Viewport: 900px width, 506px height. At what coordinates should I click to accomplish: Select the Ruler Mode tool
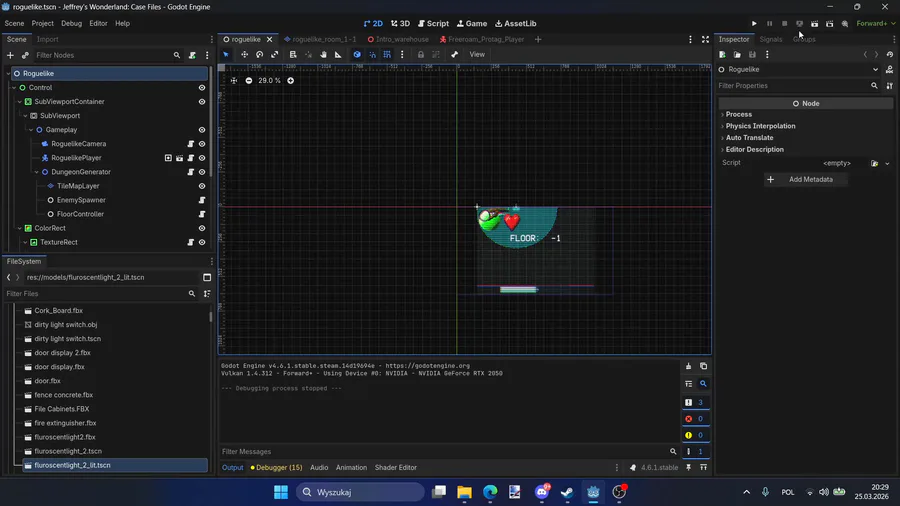click(338, 55)
